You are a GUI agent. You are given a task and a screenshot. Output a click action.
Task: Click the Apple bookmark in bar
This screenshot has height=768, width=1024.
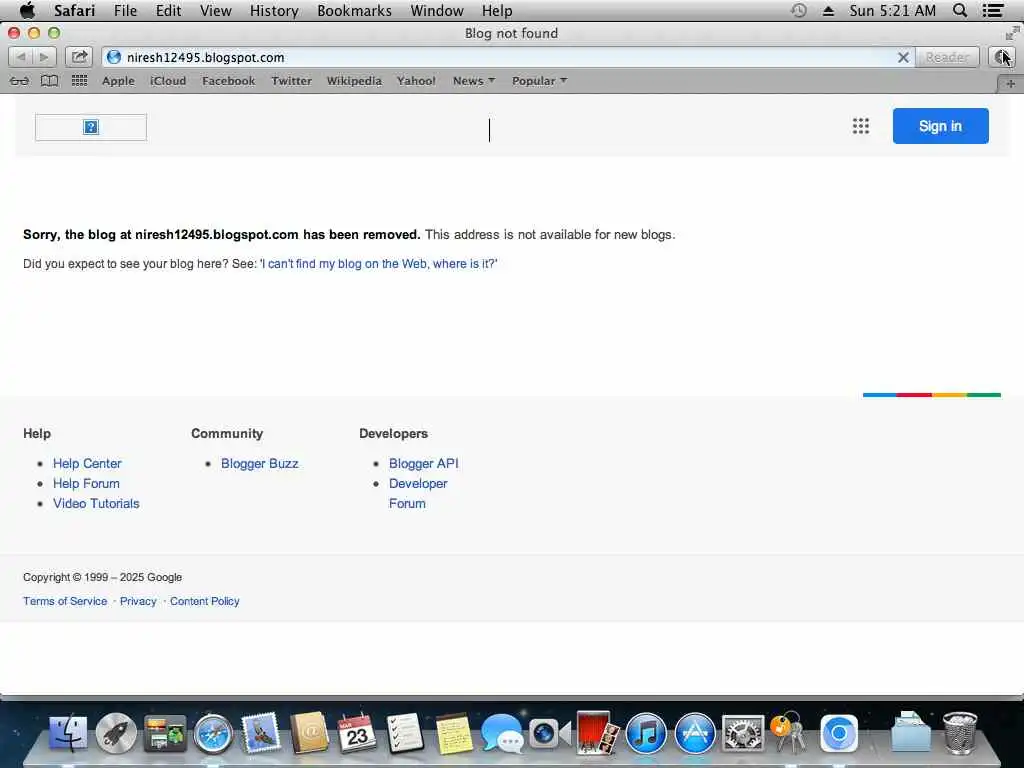tap(118, 81)
